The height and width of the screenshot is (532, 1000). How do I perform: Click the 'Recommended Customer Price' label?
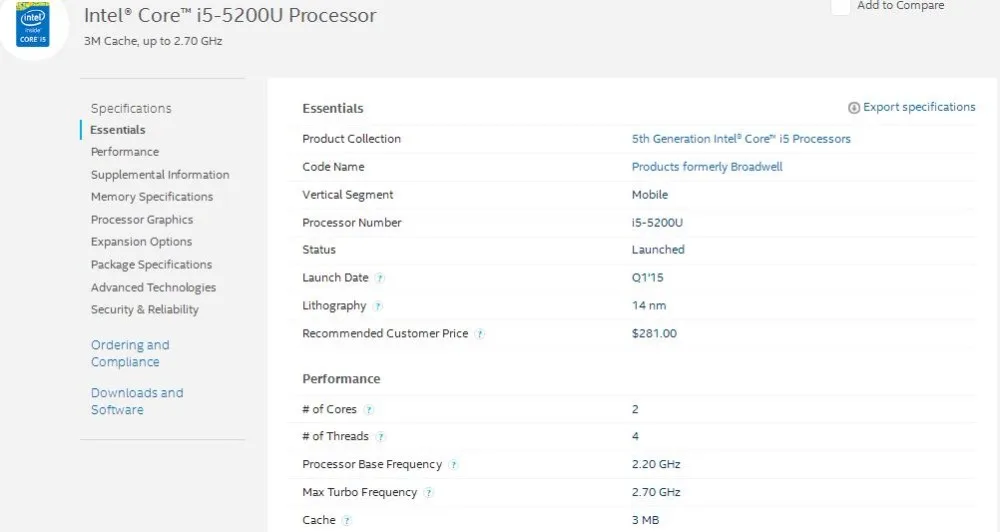[x=385, y=333]
